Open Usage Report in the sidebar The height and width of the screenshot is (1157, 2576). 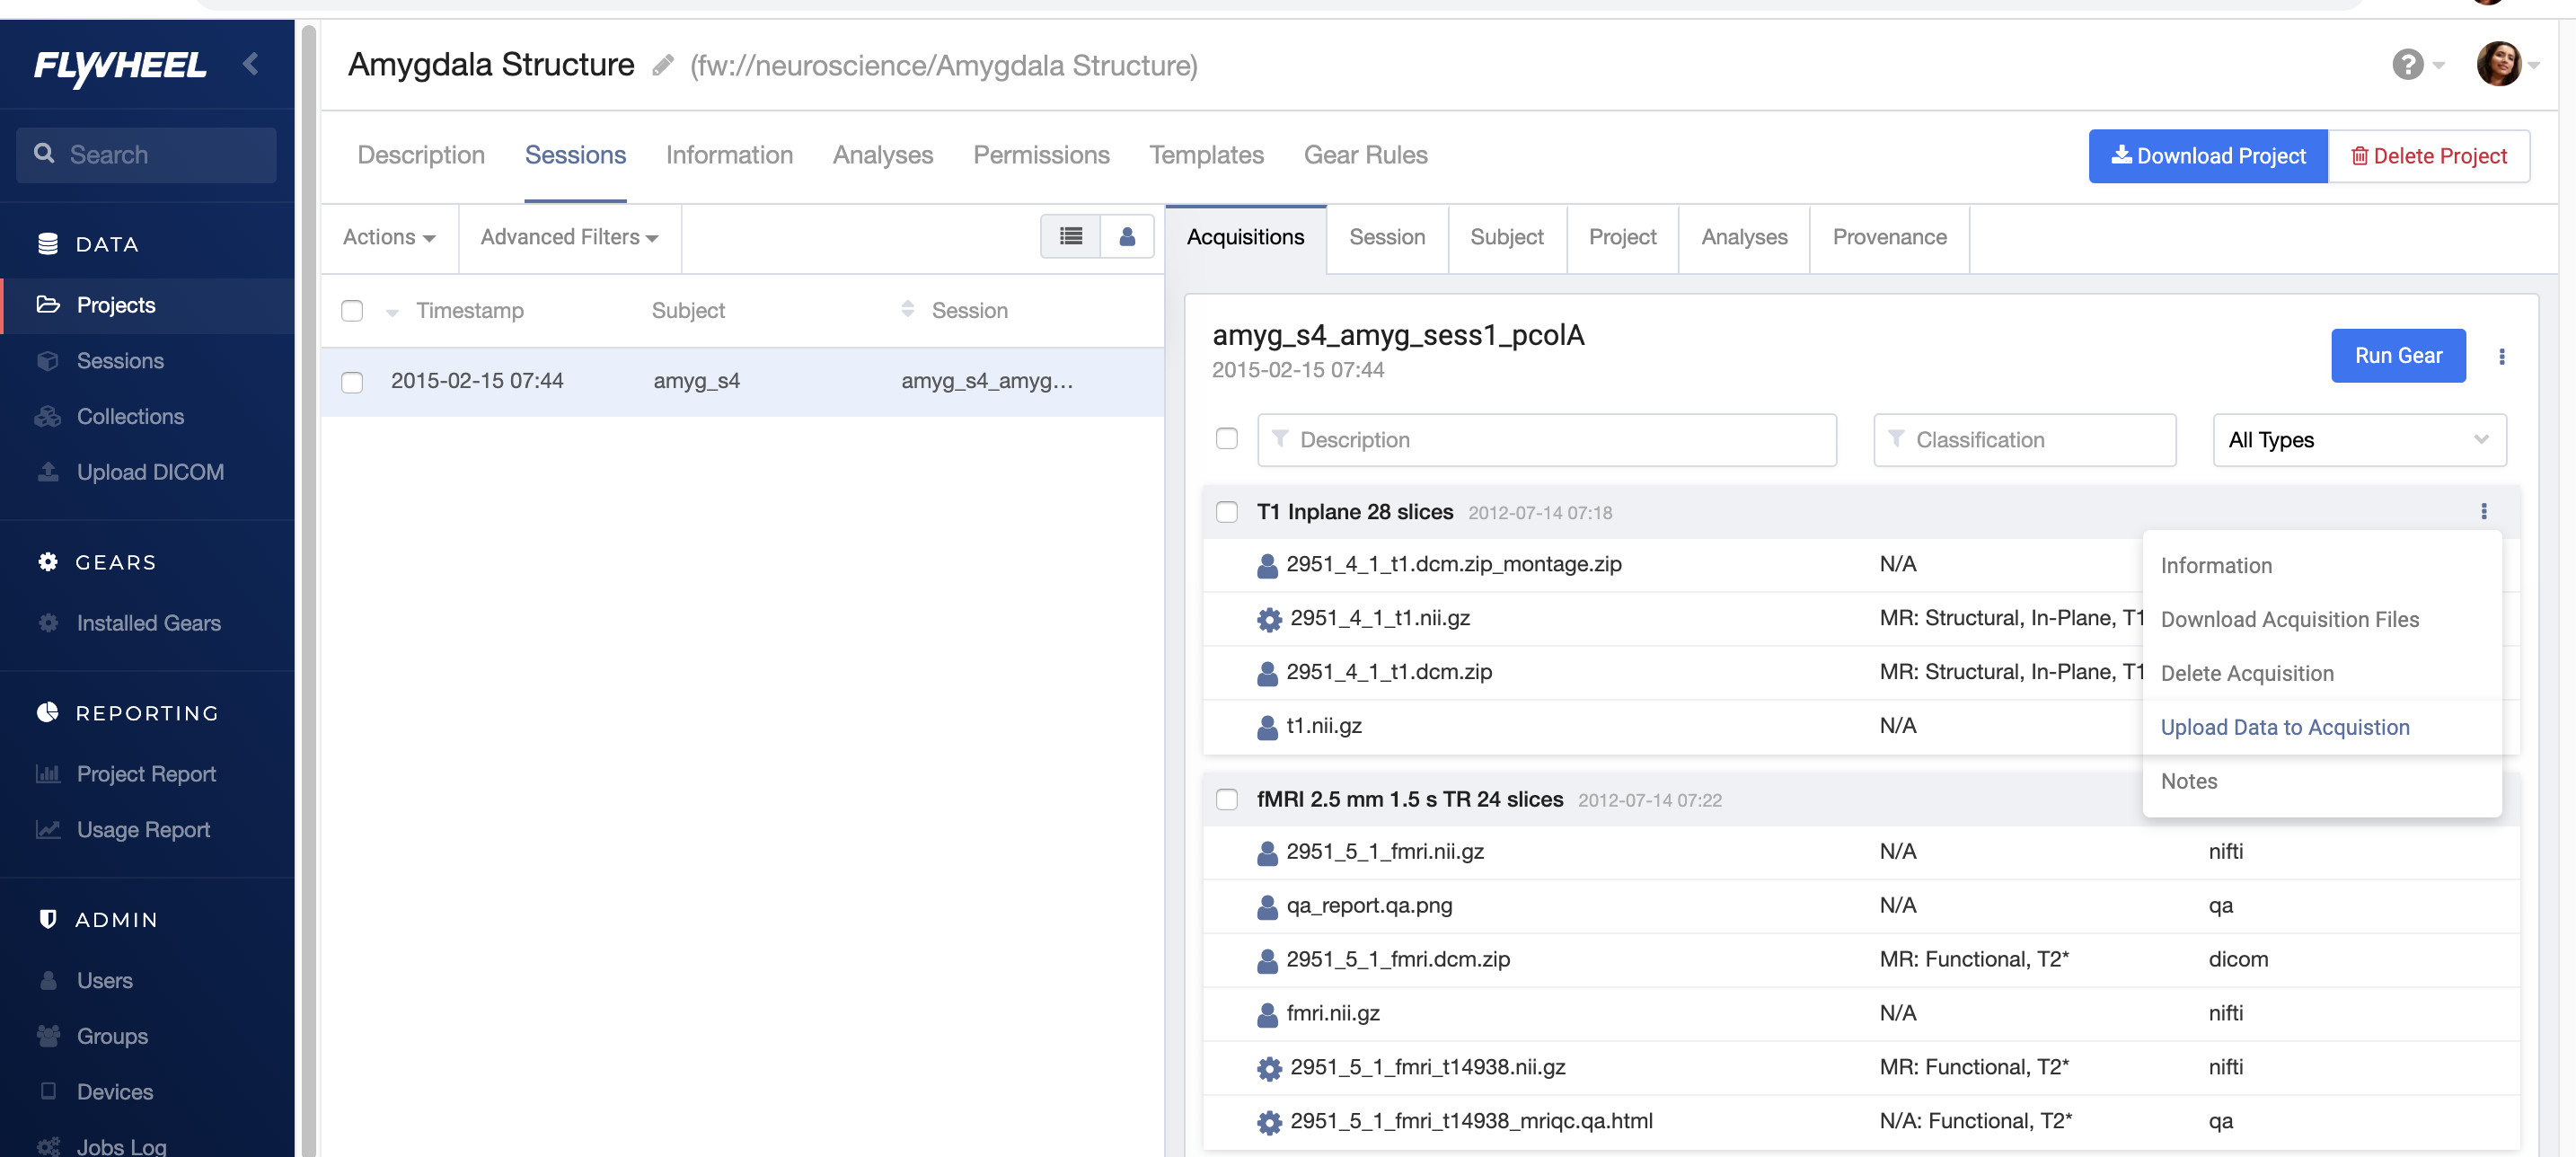(x=143, y=830)
